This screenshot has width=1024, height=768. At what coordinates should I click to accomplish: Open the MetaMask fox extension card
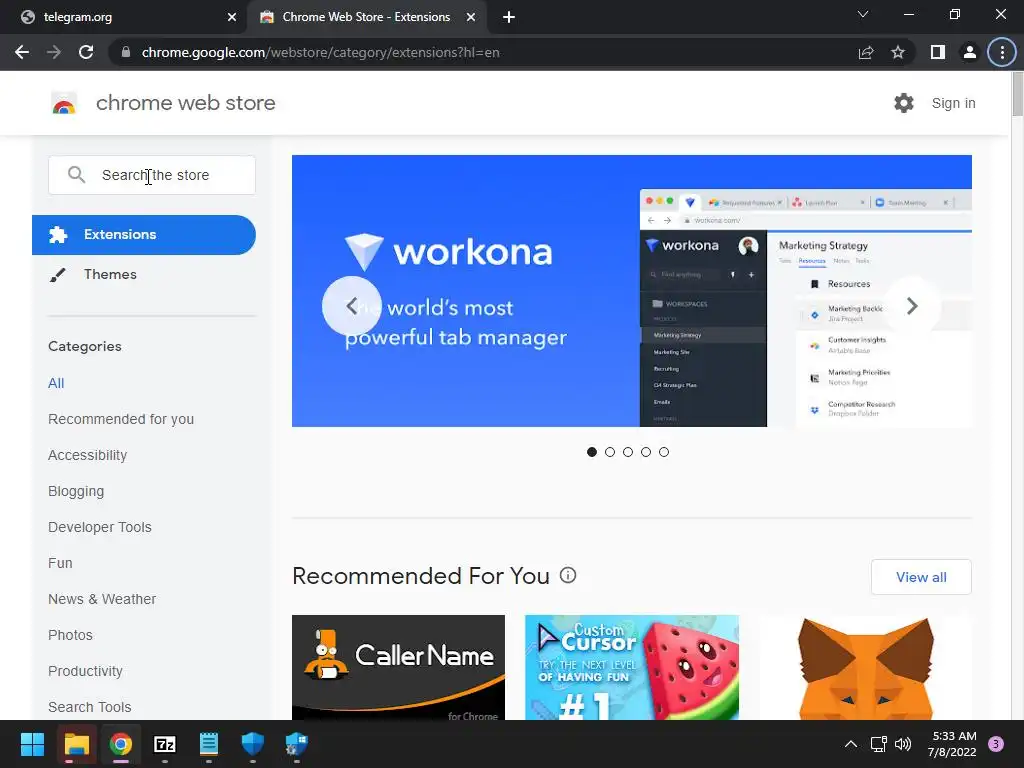(865, 667)
